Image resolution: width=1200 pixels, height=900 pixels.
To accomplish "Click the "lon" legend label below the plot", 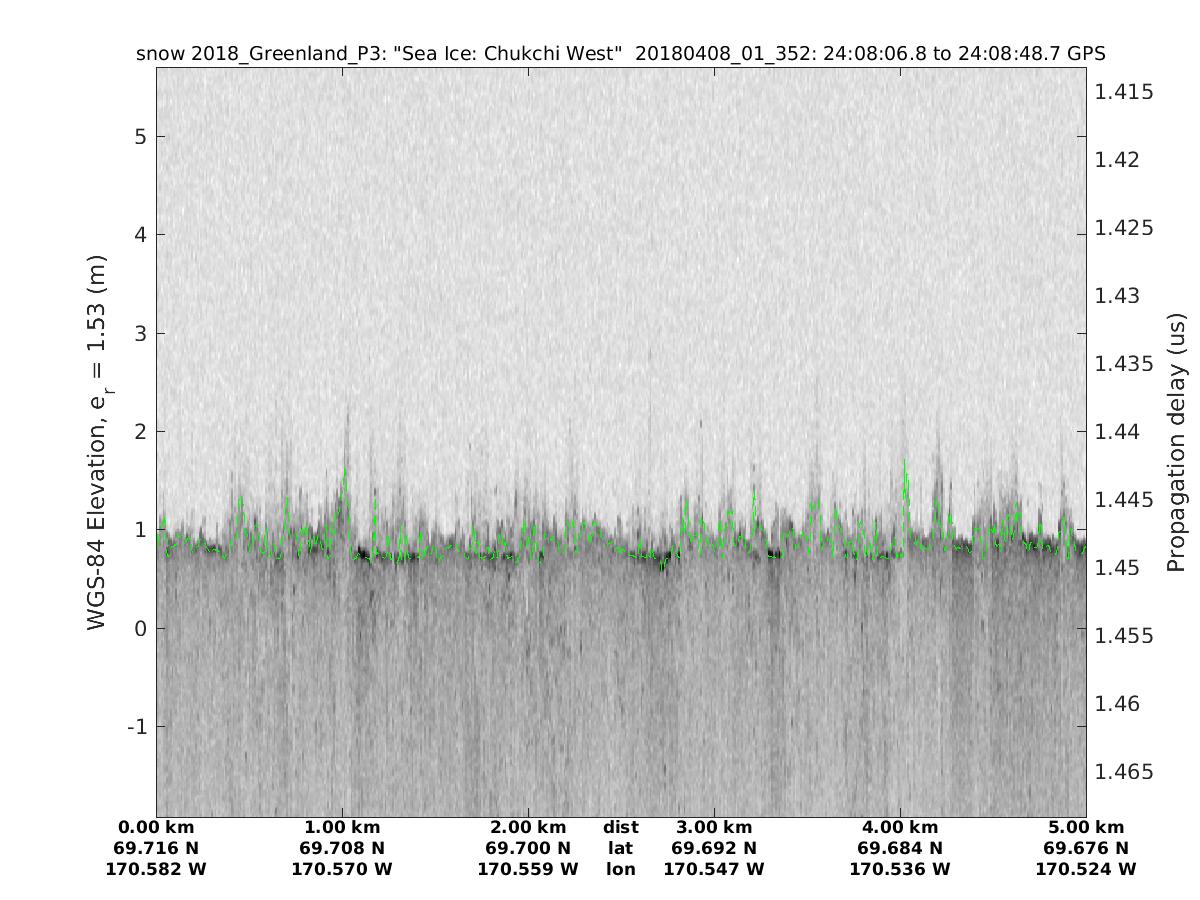I will (620, 869).
